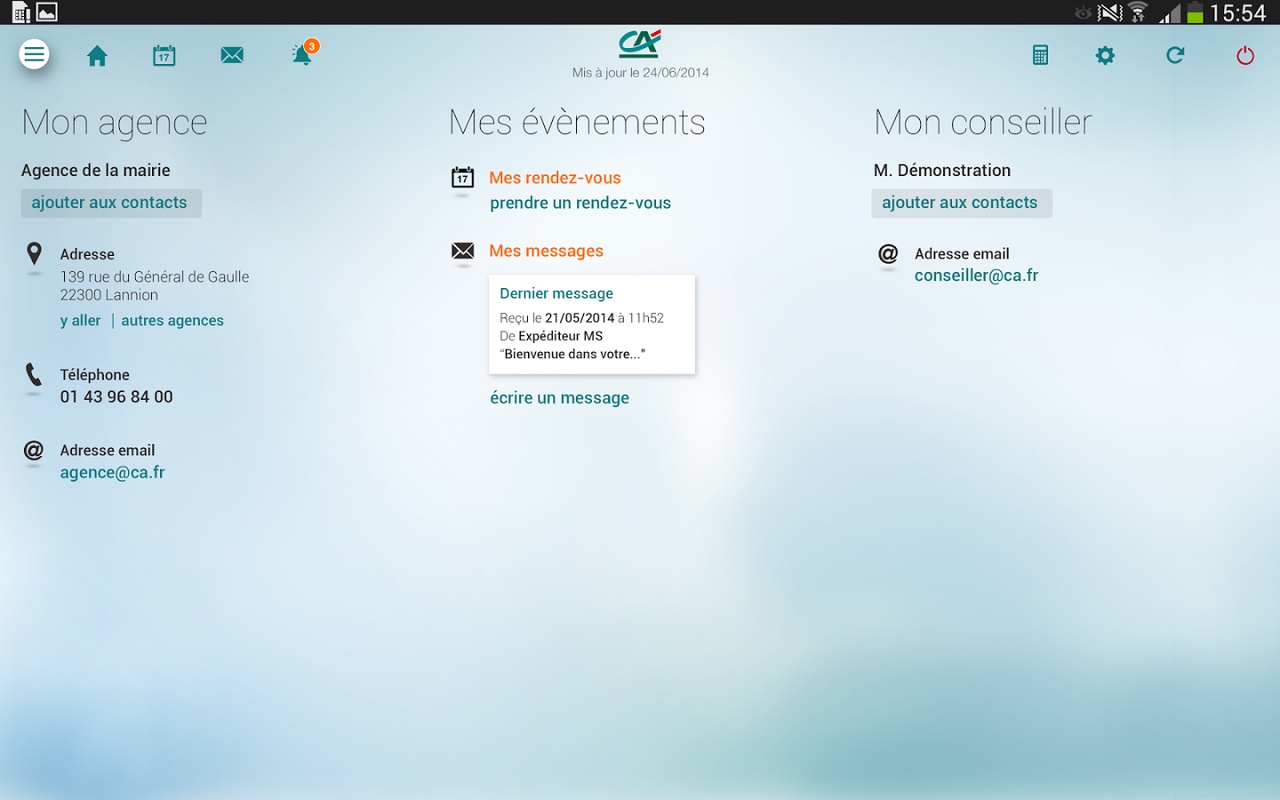Tap the 'y aller' directions link

(80, 321)
